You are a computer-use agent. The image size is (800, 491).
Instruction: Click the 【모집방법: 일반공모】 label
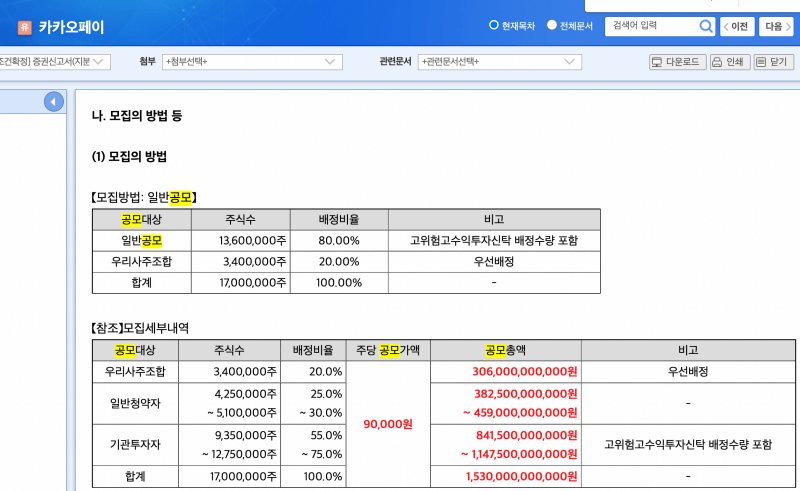144,198
